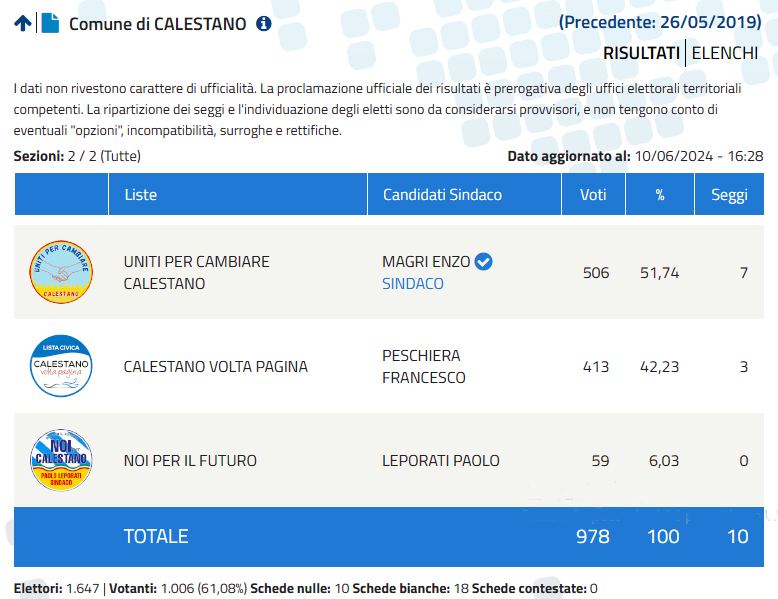Select the UNITI PER CAMBIARE CALESTANO list name

(196, 272)
